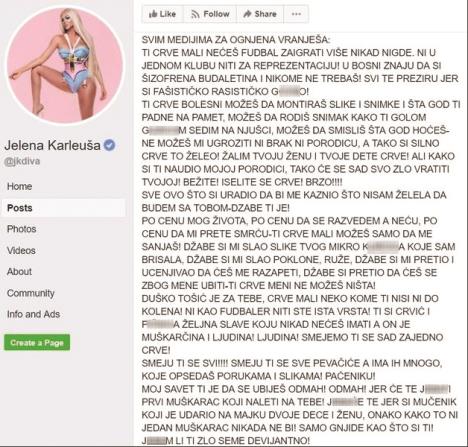This screenshot has width=468, height=447.
Task: Click the Like button with thumbs-up icon
Action: click(x=162, y=14)
